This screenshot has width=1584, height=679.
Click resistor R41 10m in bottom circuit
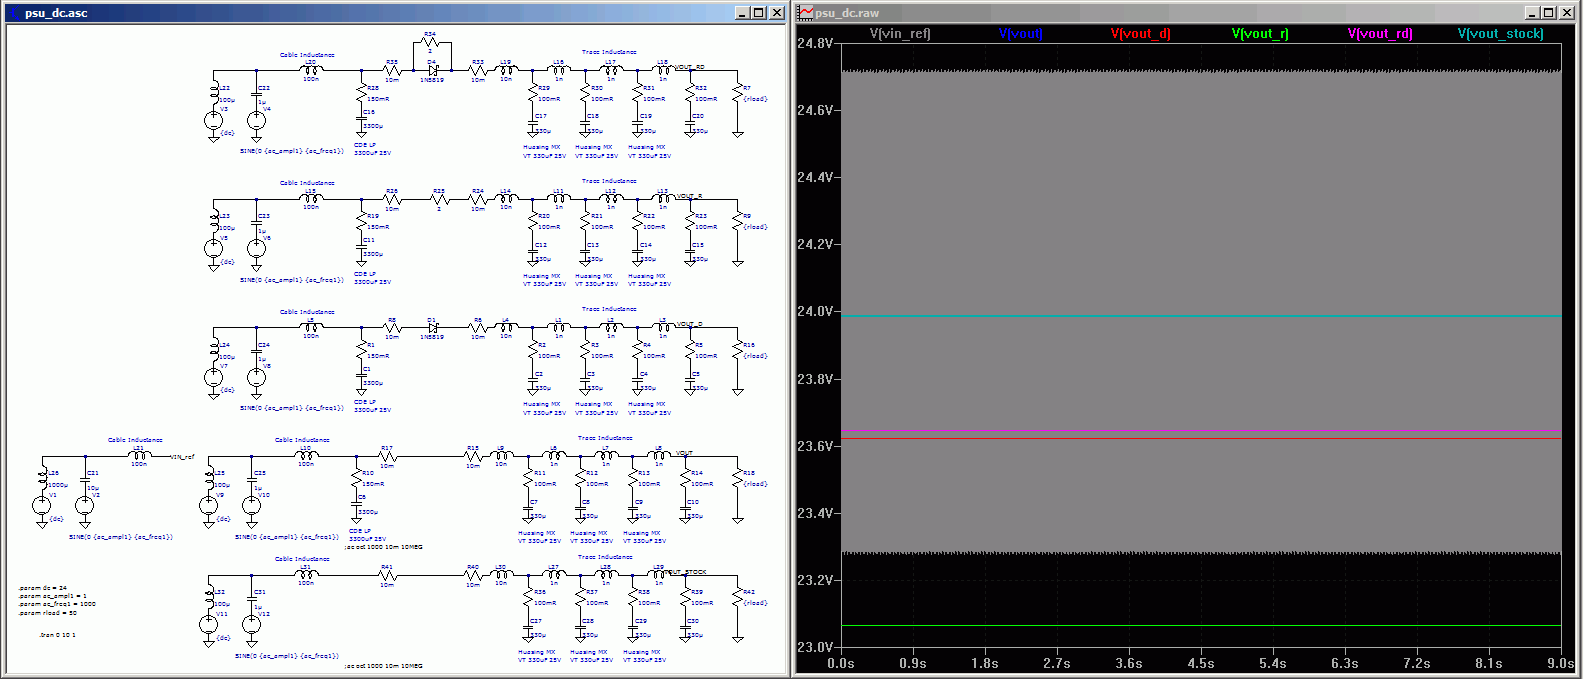(387, 575)
